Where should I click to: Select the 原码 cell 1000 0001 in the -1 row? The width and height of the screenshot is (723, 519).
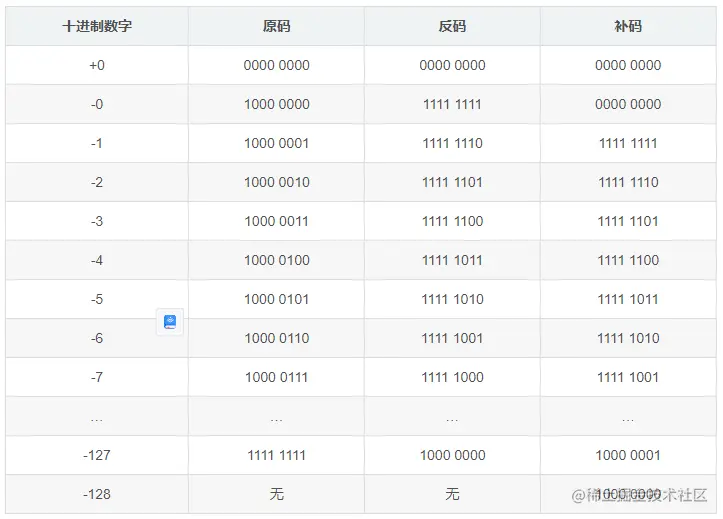coord(276,143)
